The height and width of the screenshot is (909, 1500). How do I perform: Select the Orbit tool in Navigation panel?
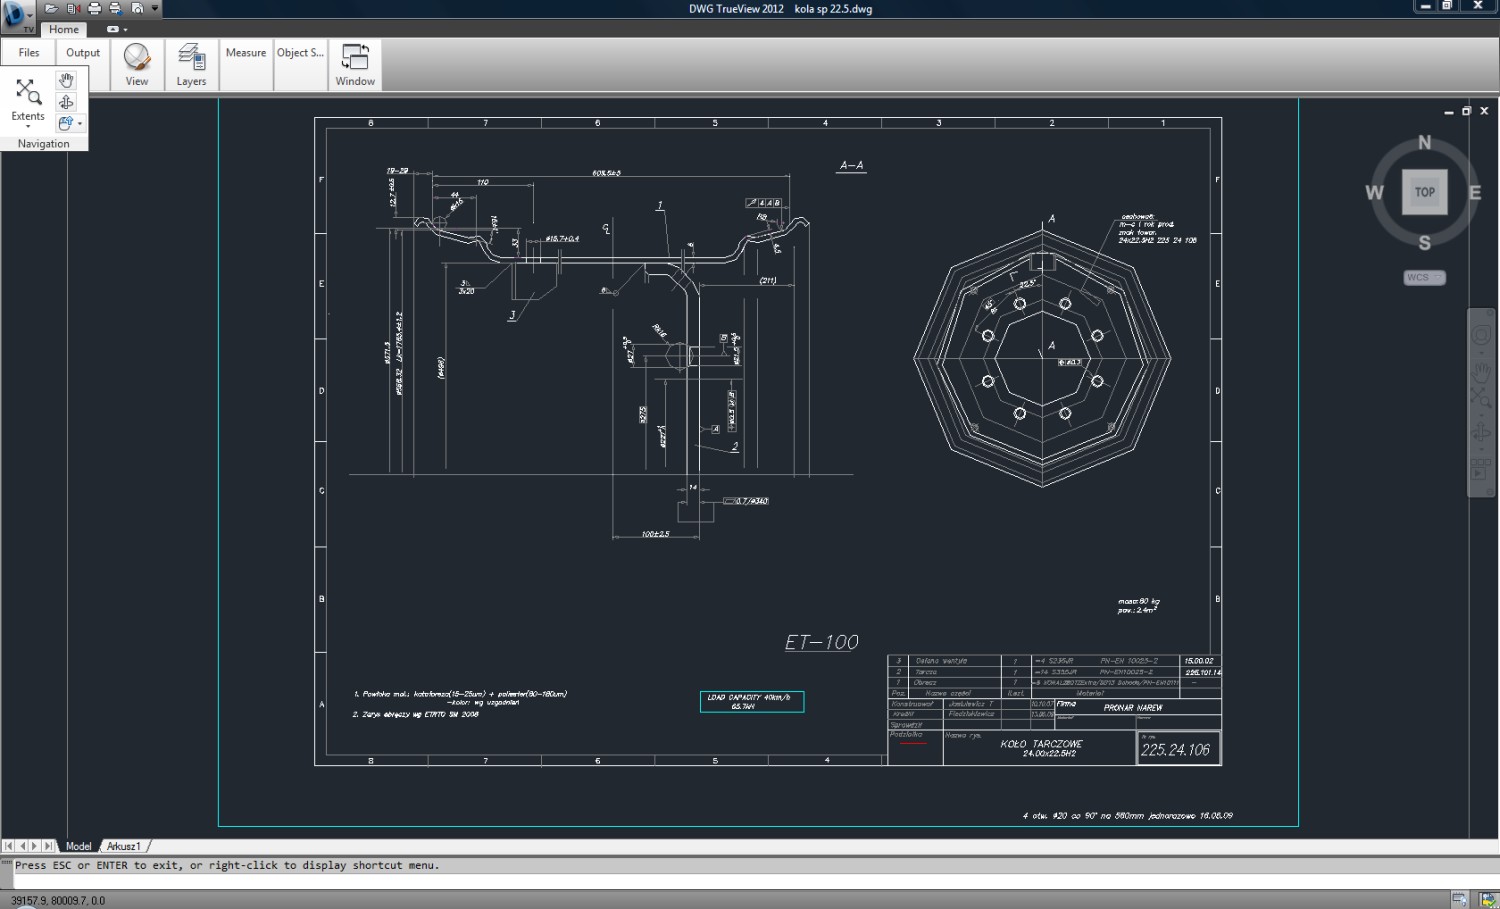[66, 102]
